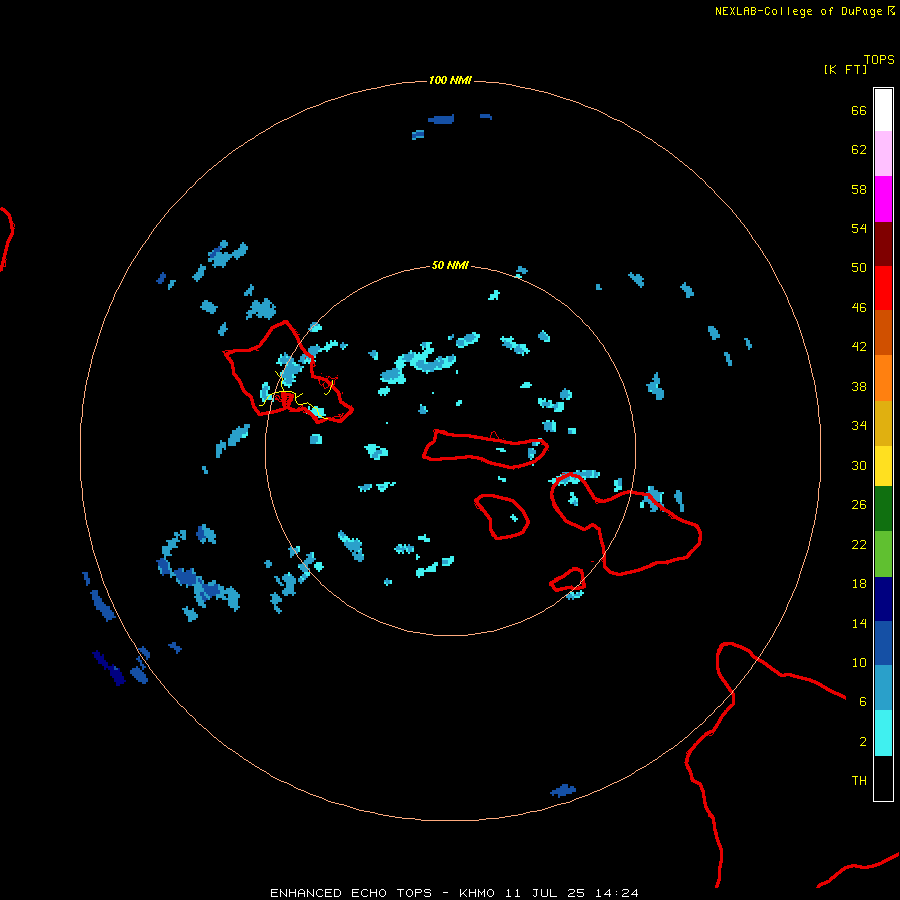Click the 'NEXLAB-College of DuPage' credit text

[798, 11]
